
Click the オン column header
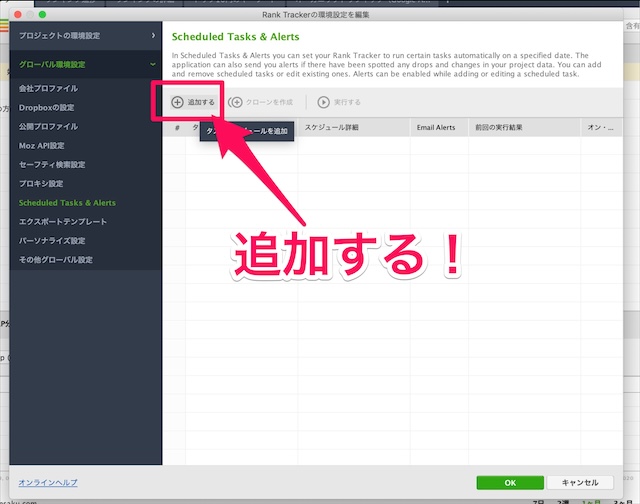pos(601,127)
